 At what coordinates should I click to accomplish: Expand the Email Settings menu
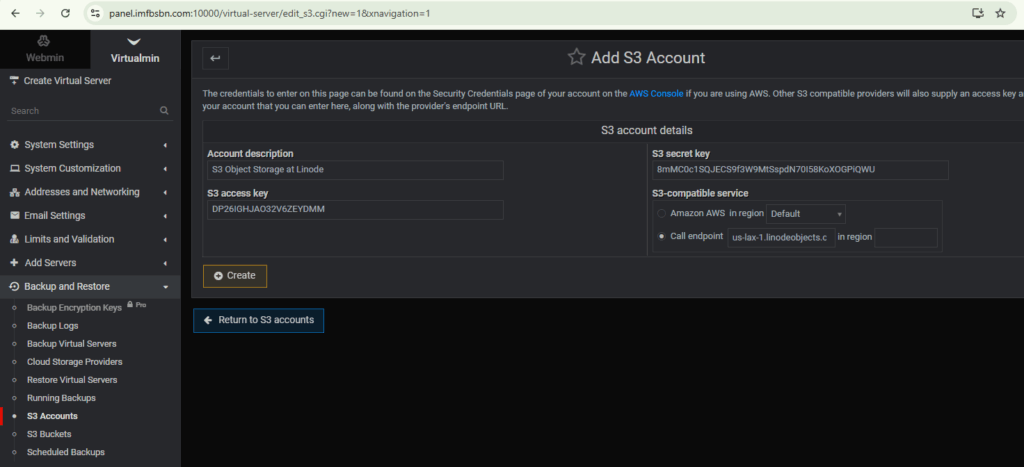89,216
